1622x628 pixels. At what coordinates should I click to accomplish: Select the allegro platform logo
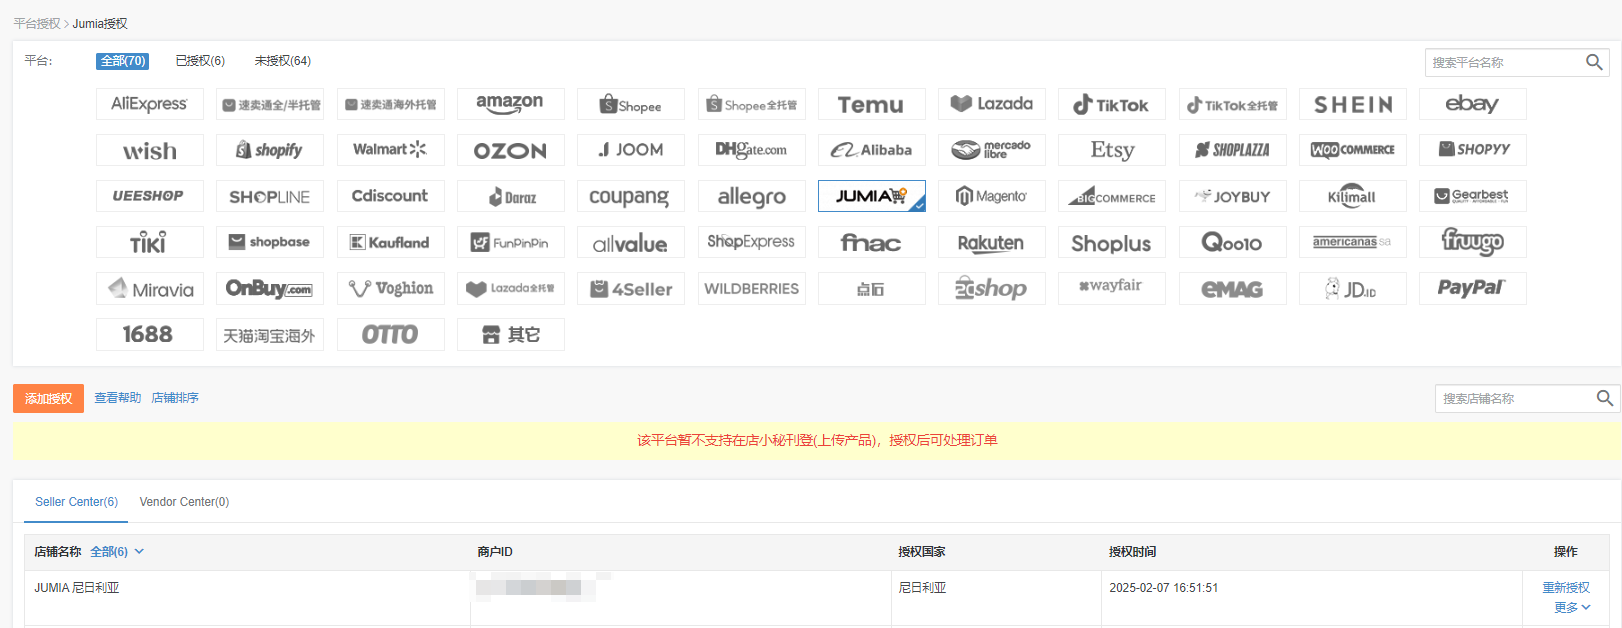pyautogui.click(x=751, y=196)
